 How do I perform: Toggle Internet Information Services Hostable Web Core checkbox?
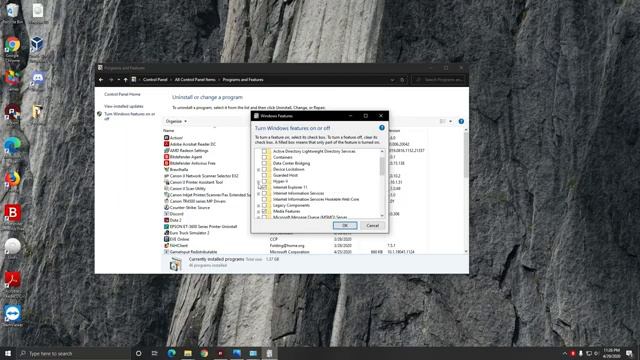[x=264, y=199]
